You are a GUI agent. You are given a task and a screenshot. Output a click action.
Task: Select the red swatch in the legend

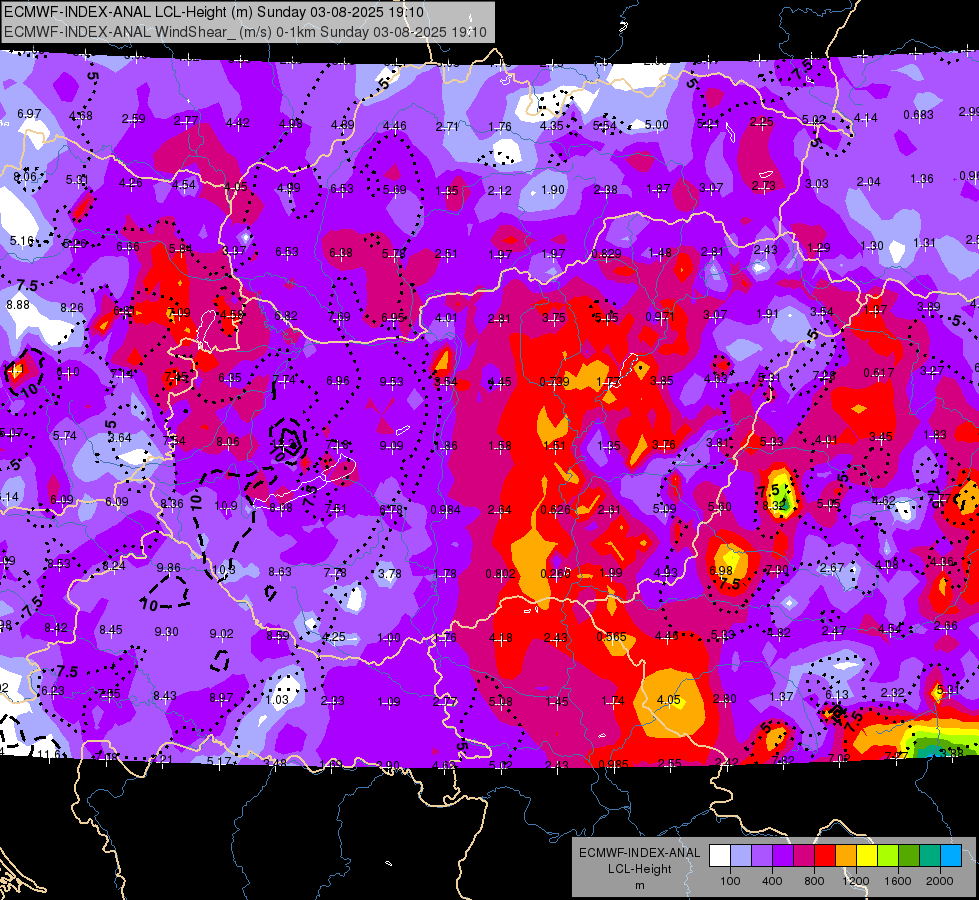coord(825,856)
